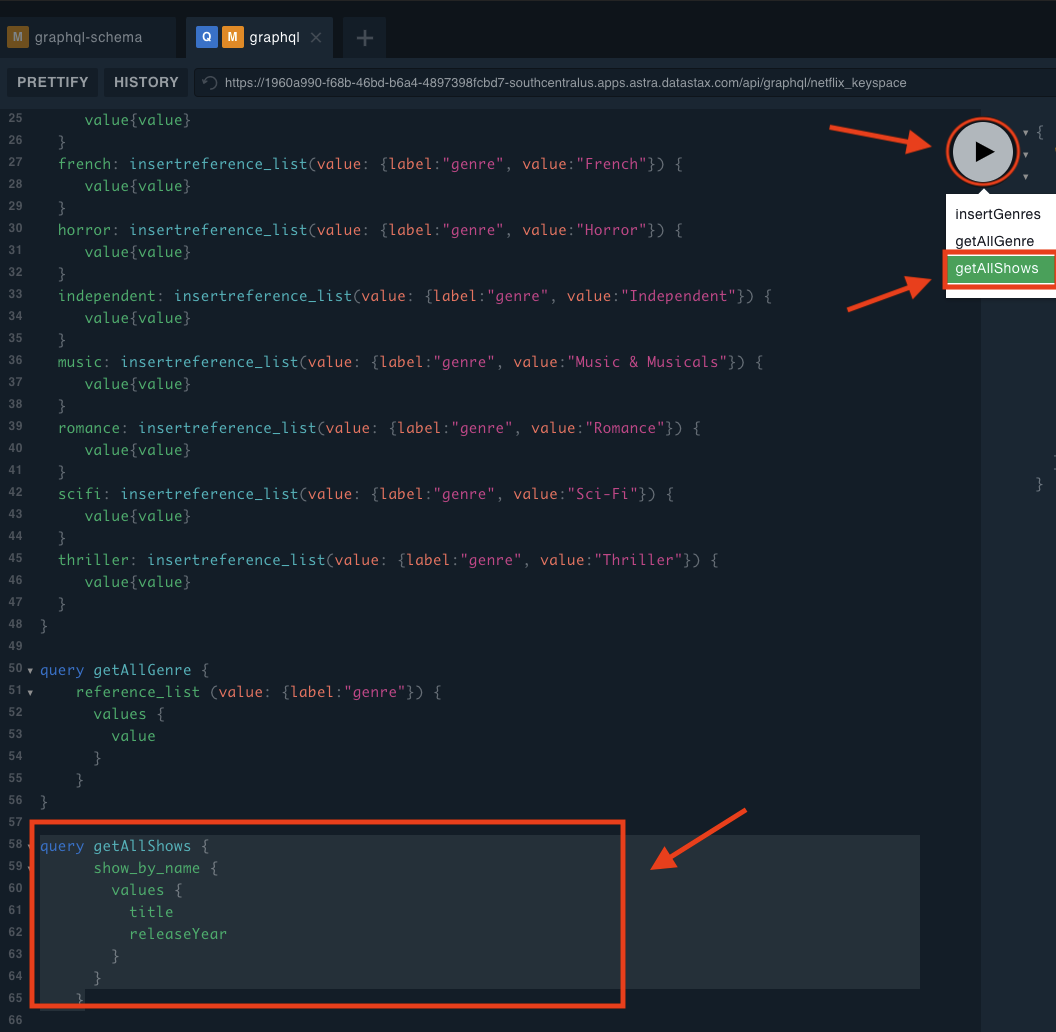Screen dimensions: 1056x1032
Task: Click 'query getAllGenre' on line 50
Action: click(115, 670)
